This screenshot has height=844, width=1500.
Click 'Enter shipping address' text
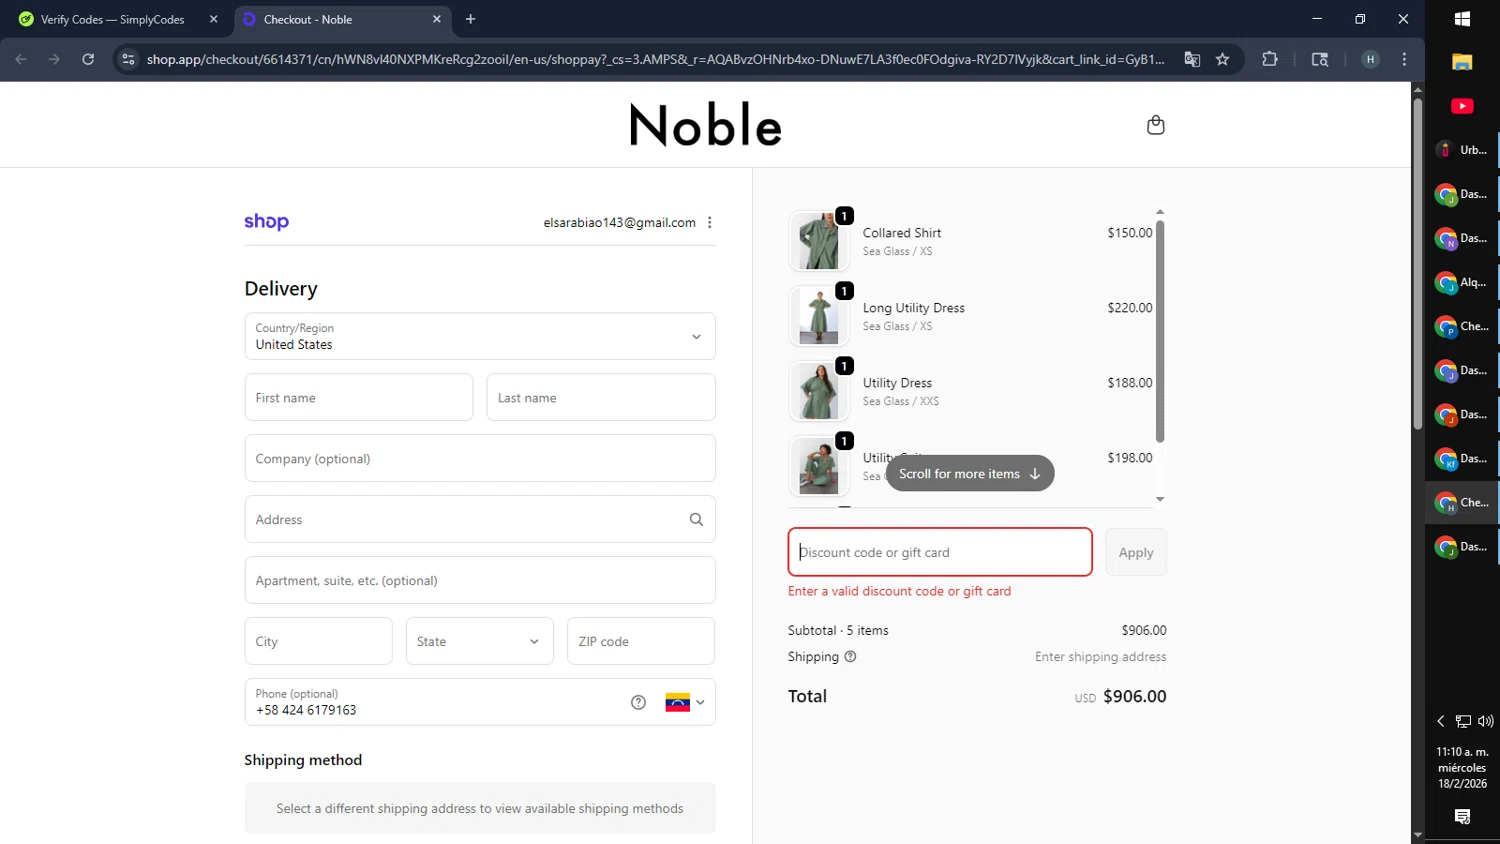click(x=1101, y=657)
